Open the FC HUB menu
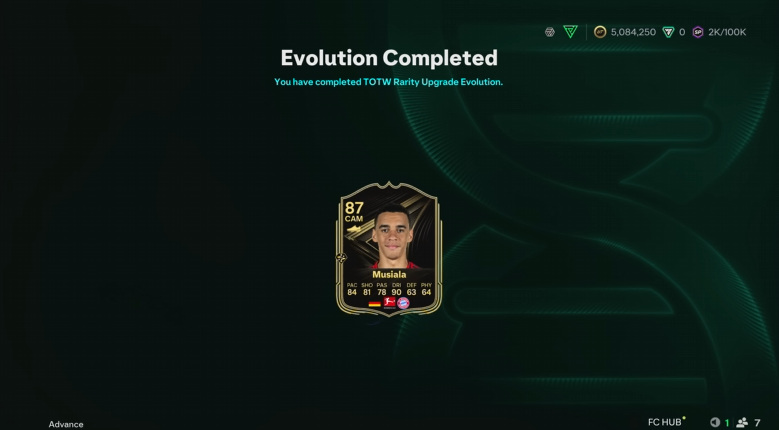The width and height of the screenshot is (779, 430). click(665, 423)
